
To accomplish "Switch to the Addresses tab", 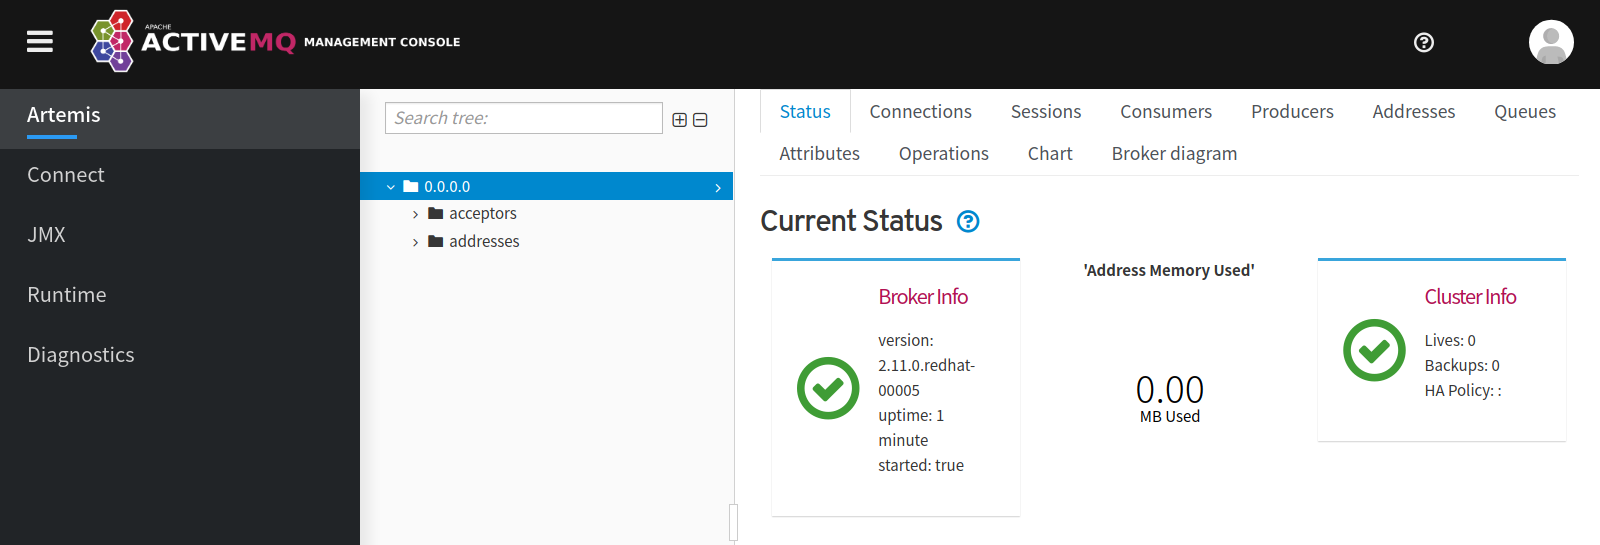I will click(x=1414, y=112).
